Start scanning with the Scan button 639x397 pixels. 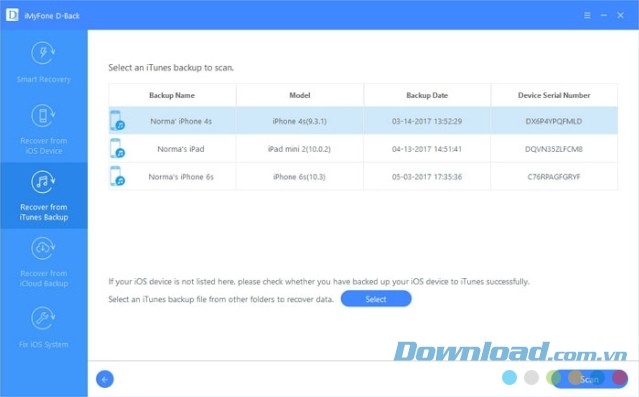(589, 379)
